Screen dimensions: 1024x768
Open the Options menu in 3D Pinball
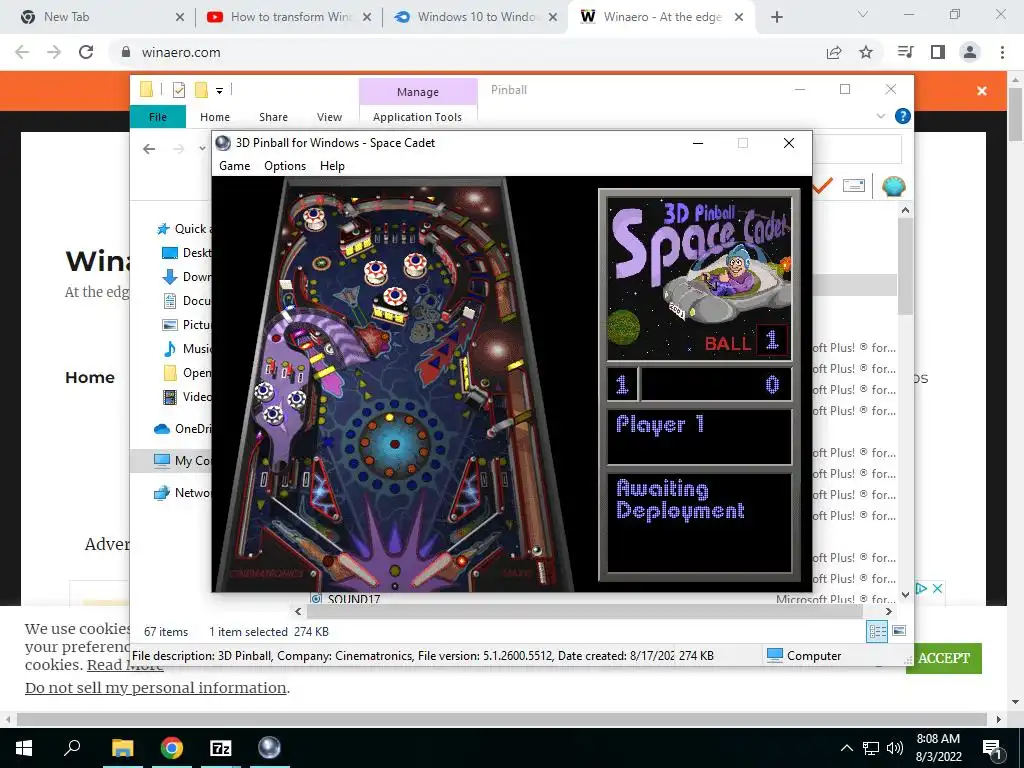click(285, 166)
